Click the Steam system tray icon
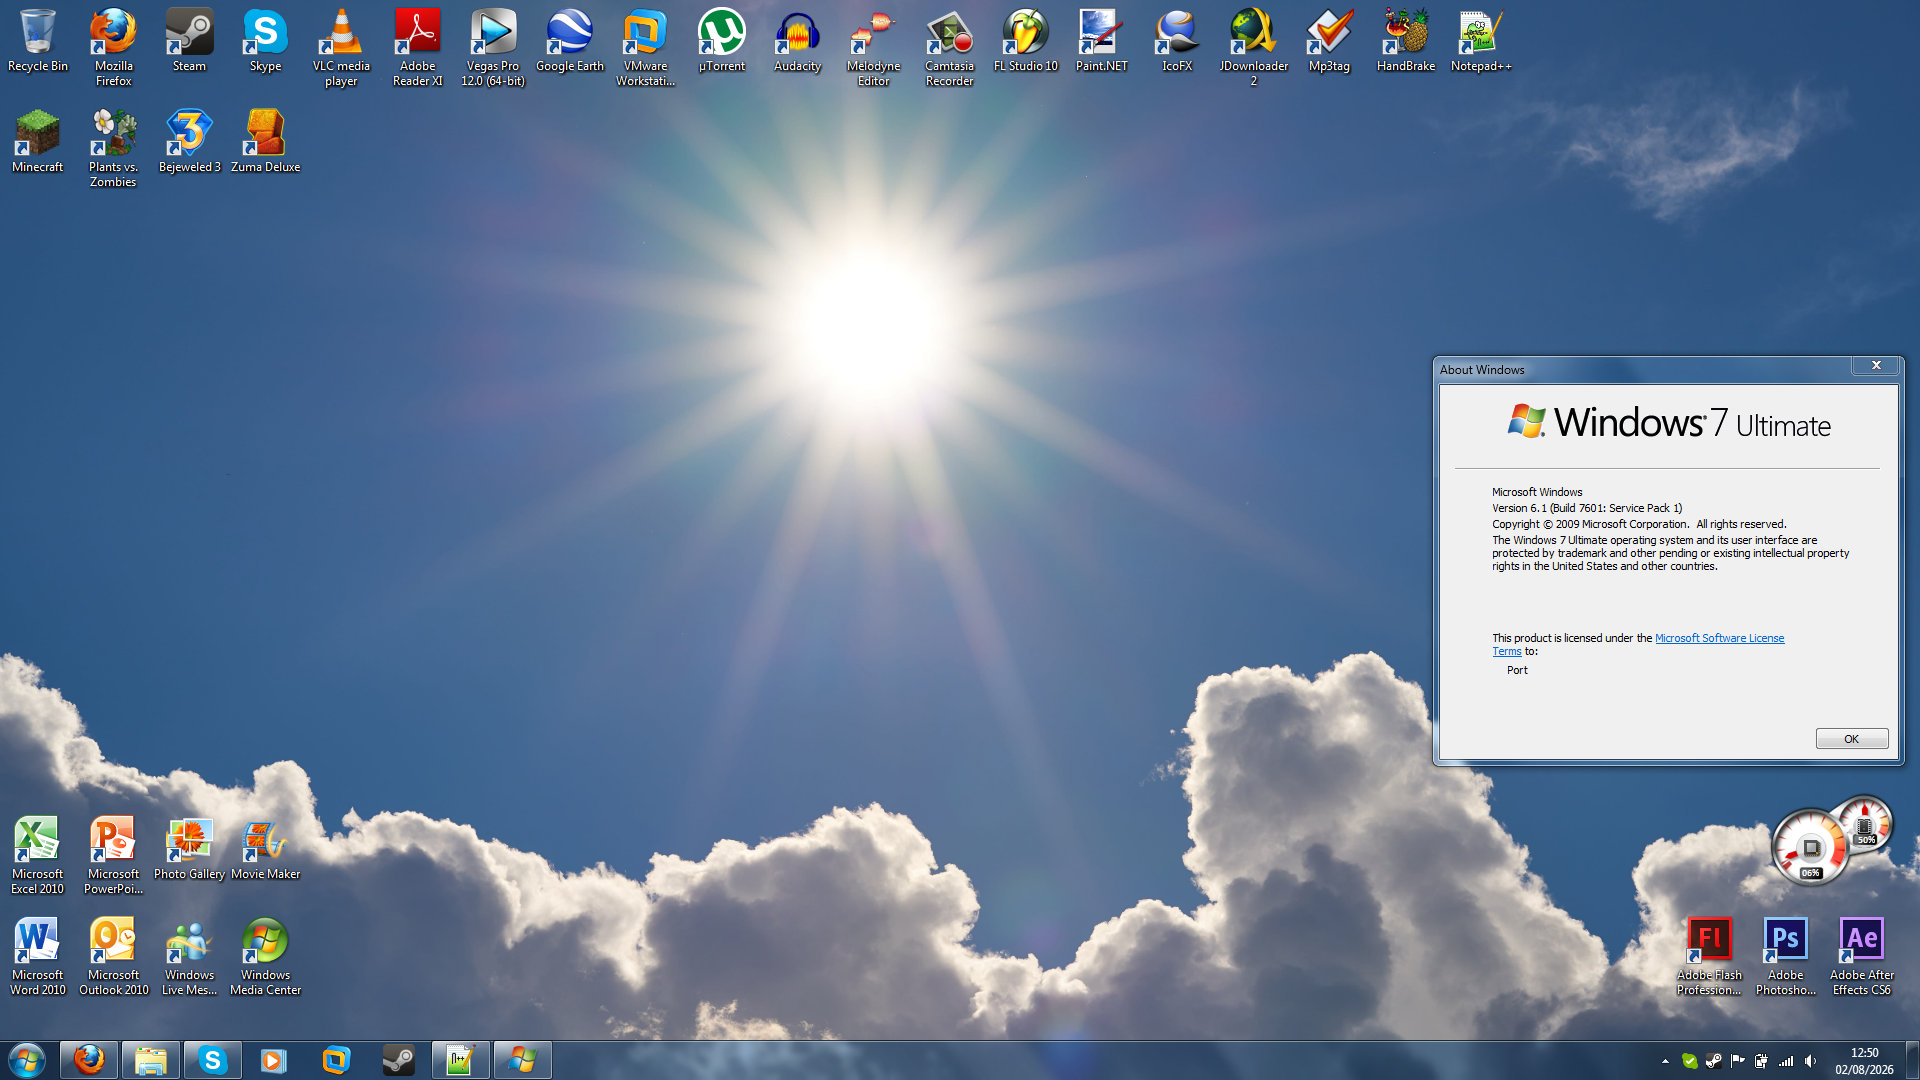The height and width of the screenshot is (1080, 1920). point(1713,1061)
